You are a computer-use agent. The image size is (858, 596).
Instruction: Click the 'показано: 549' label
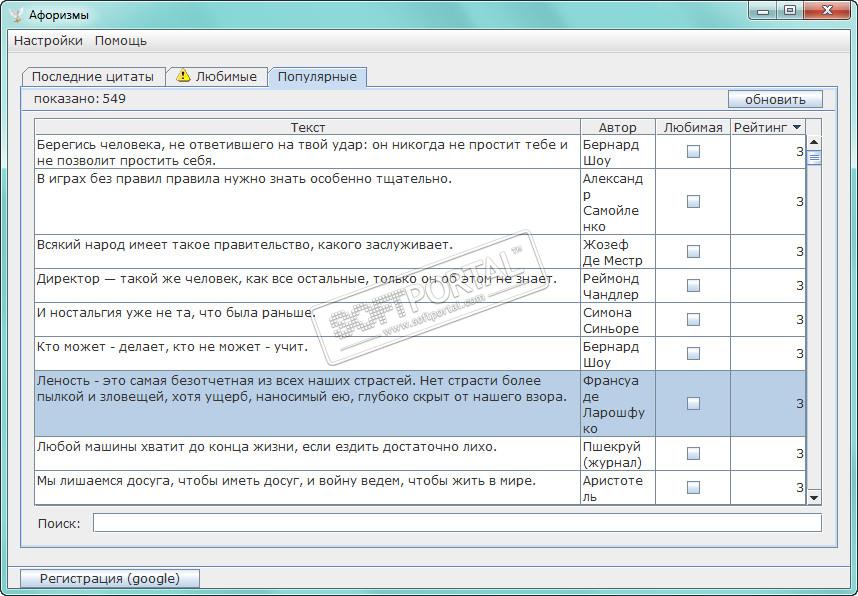80,99
